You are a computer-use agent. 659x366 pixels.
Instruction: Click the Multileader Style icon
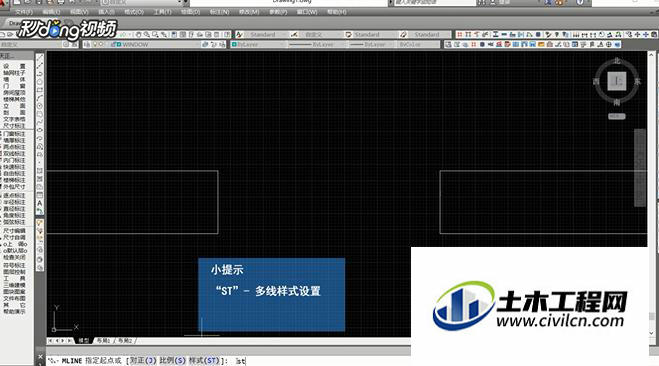[x=403, y=34]
